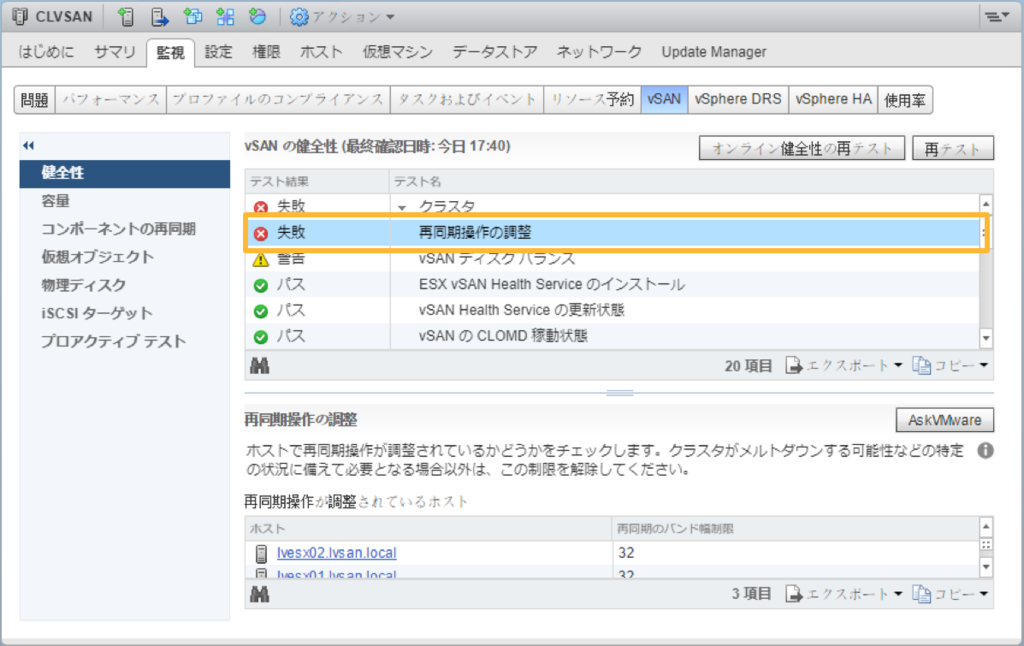The image size is (1024, 646).
Task: Click the new virtual machine toolbar icon
Action: [193, 16]
